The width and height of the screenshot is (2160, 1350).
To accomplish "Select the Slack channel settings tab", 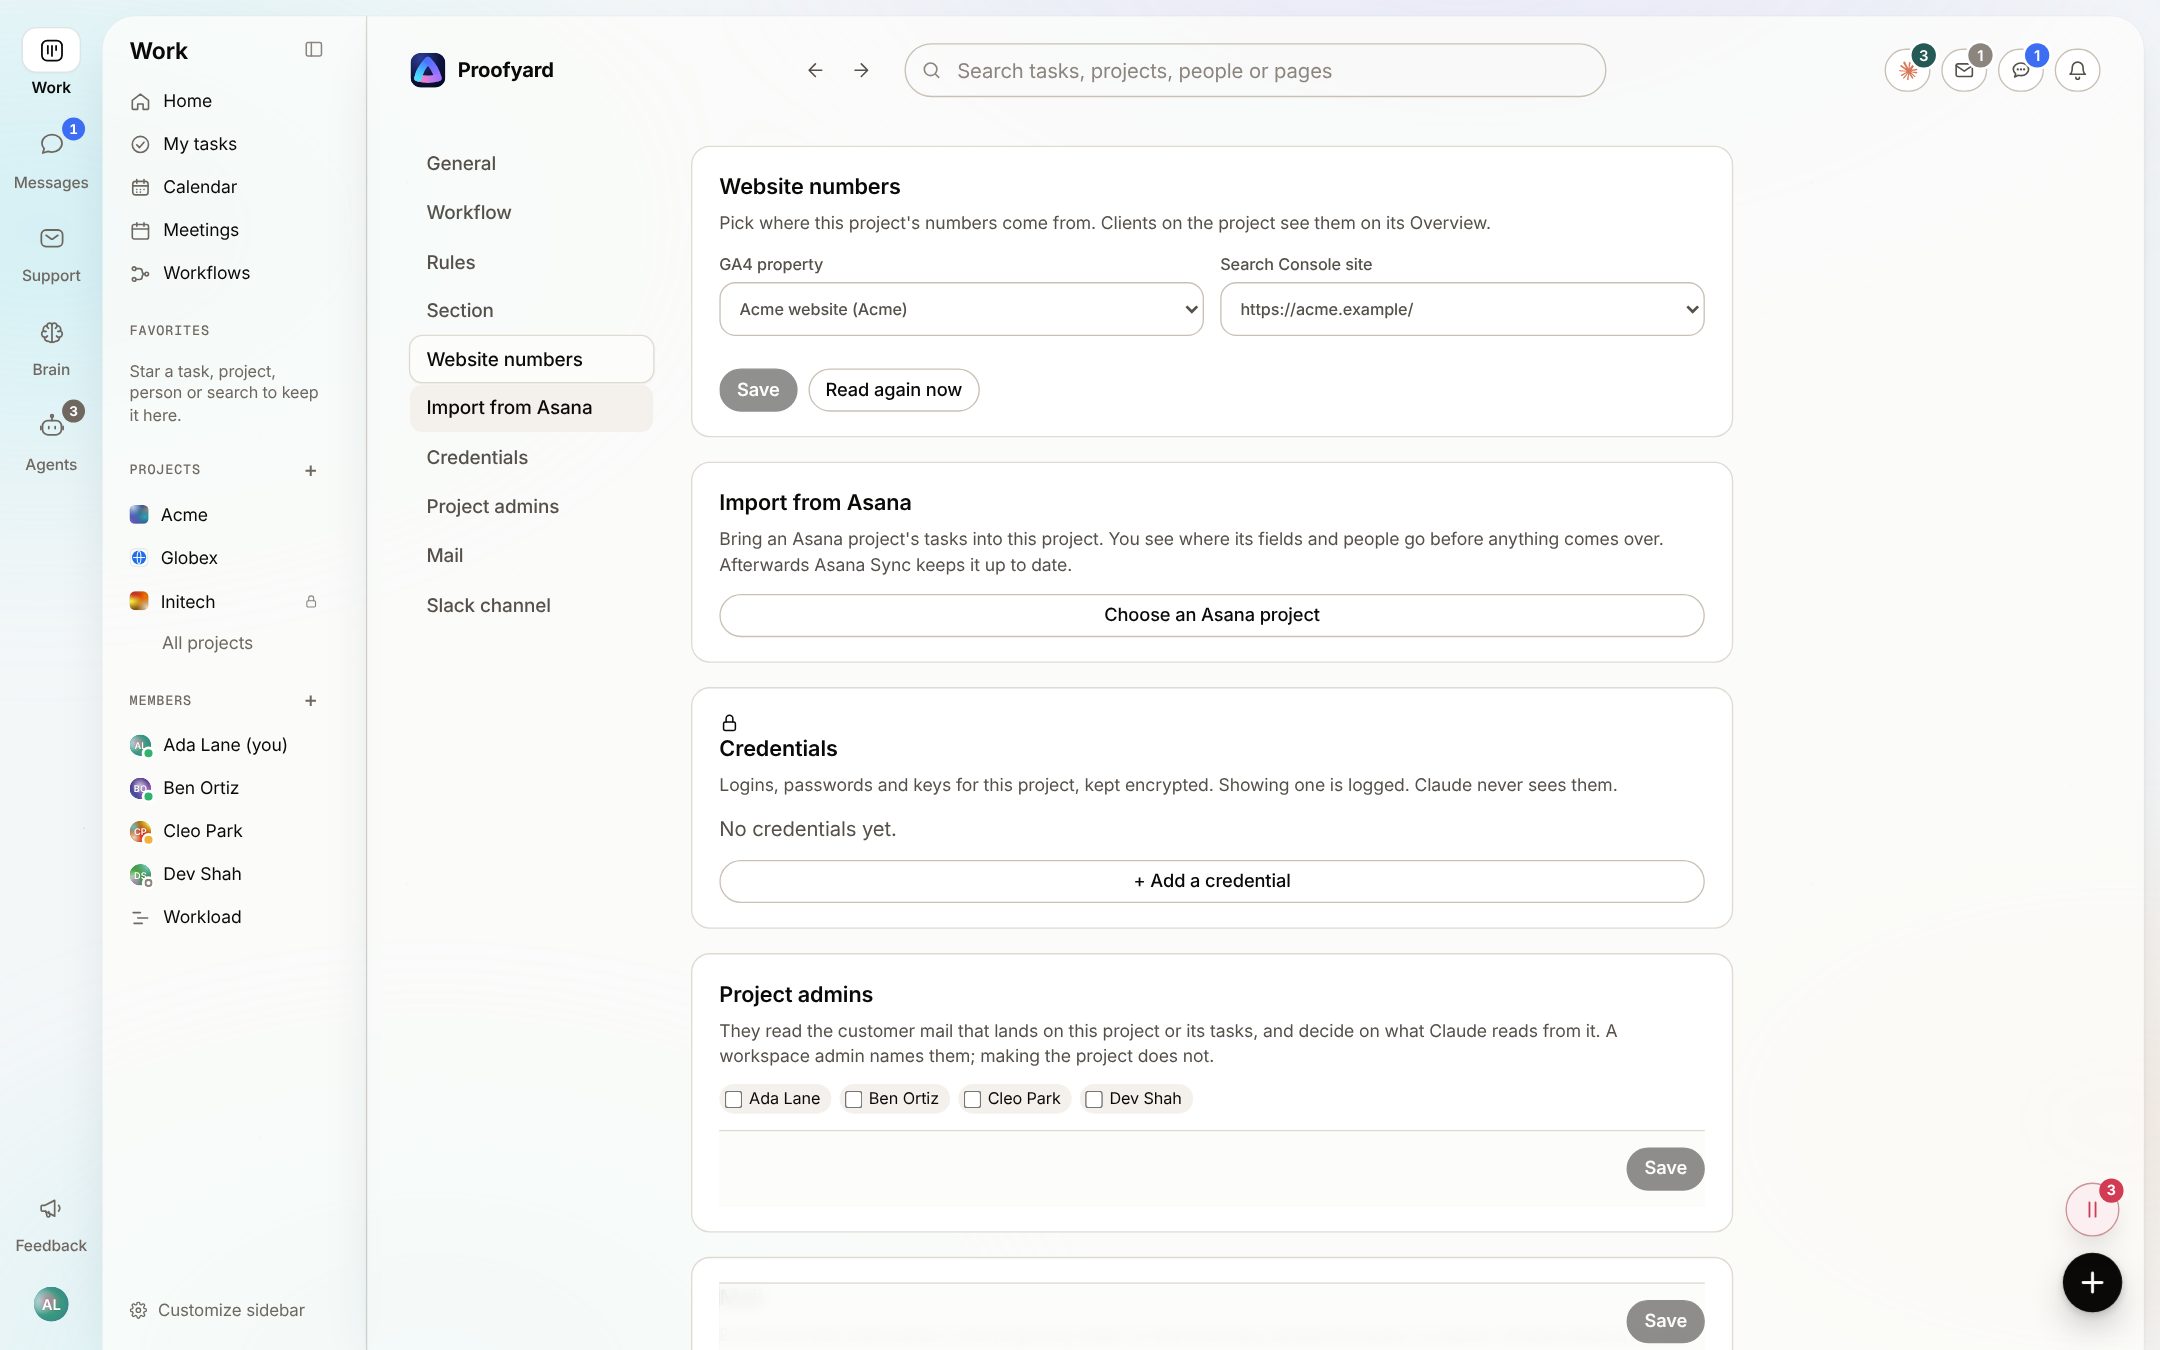I will coord(531,605).
